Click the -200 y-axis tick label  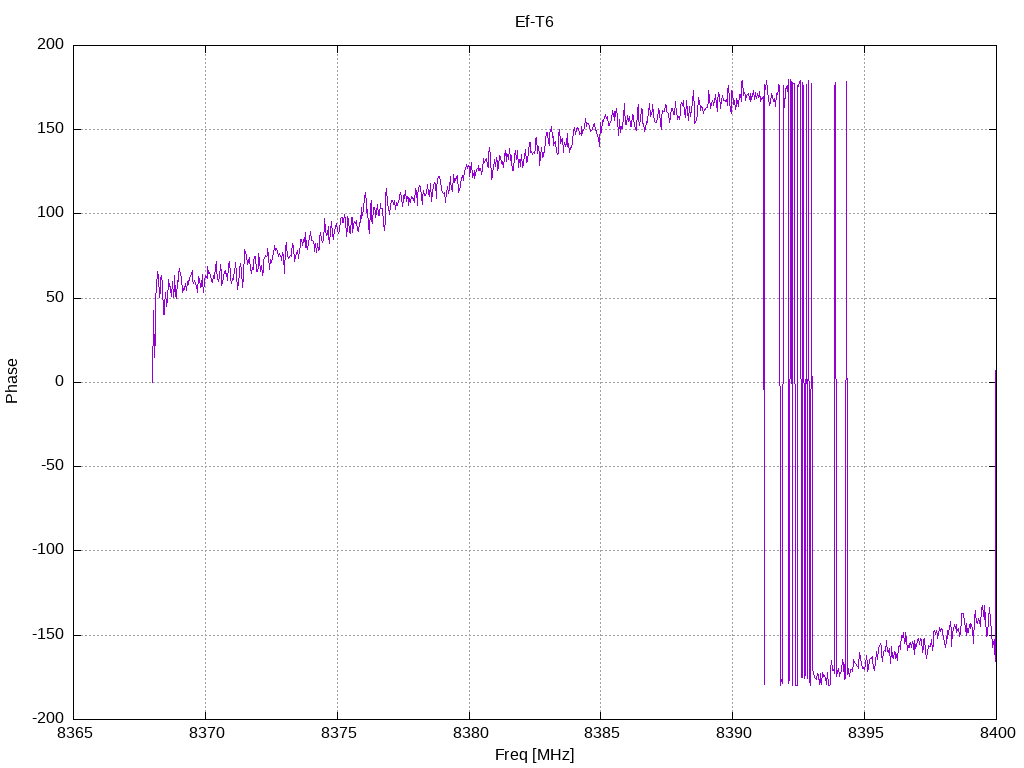[x=48, y=718]
